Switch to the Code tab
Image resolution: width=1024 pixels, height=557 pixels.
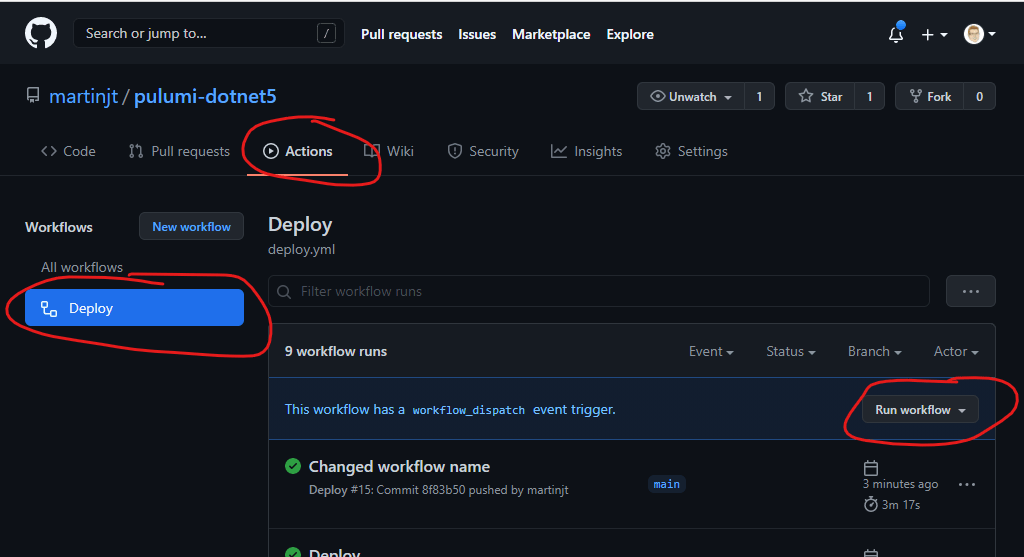(68, 151)
